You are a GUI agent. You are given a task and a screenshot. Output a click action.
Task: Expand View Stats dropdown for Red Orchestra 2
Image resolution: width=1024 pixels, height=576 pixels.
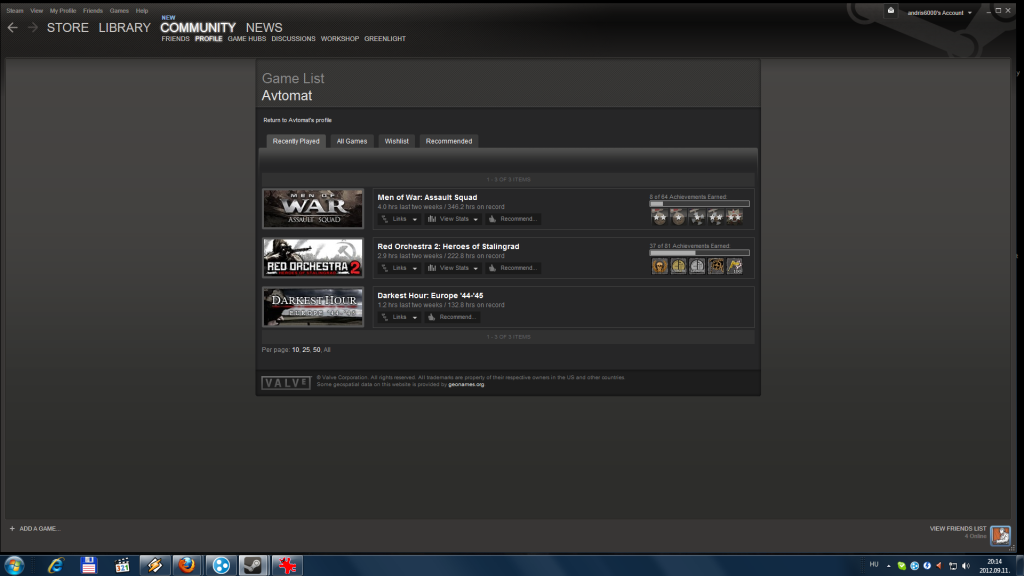(x=453, y=268)
